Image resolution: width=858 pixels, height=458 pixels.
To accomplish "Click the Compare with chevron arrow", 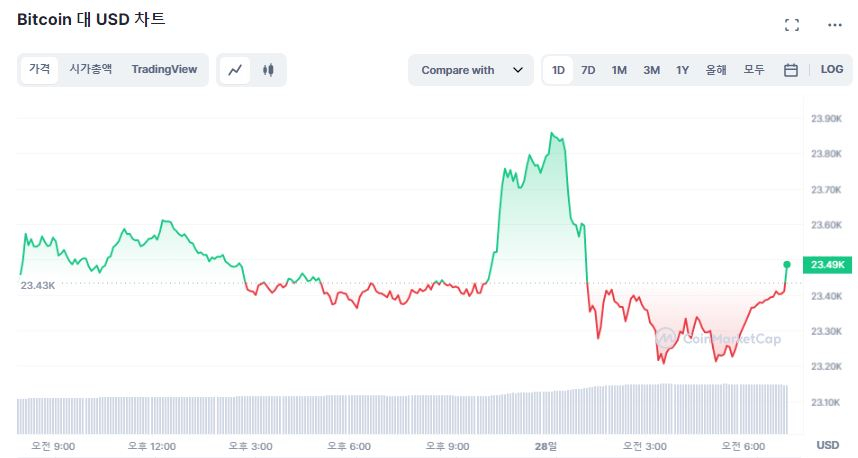I will (x=517, y=70).
